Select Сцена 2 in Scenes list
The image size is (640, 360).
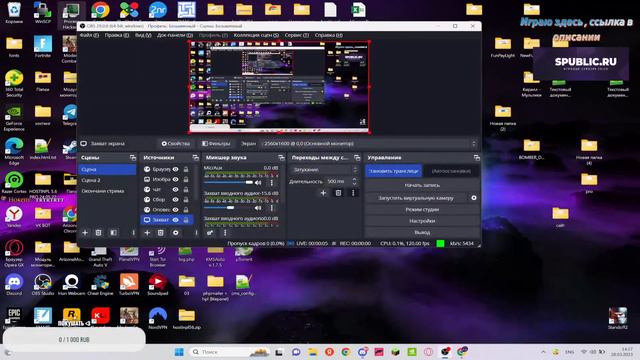tap(107, 180)
